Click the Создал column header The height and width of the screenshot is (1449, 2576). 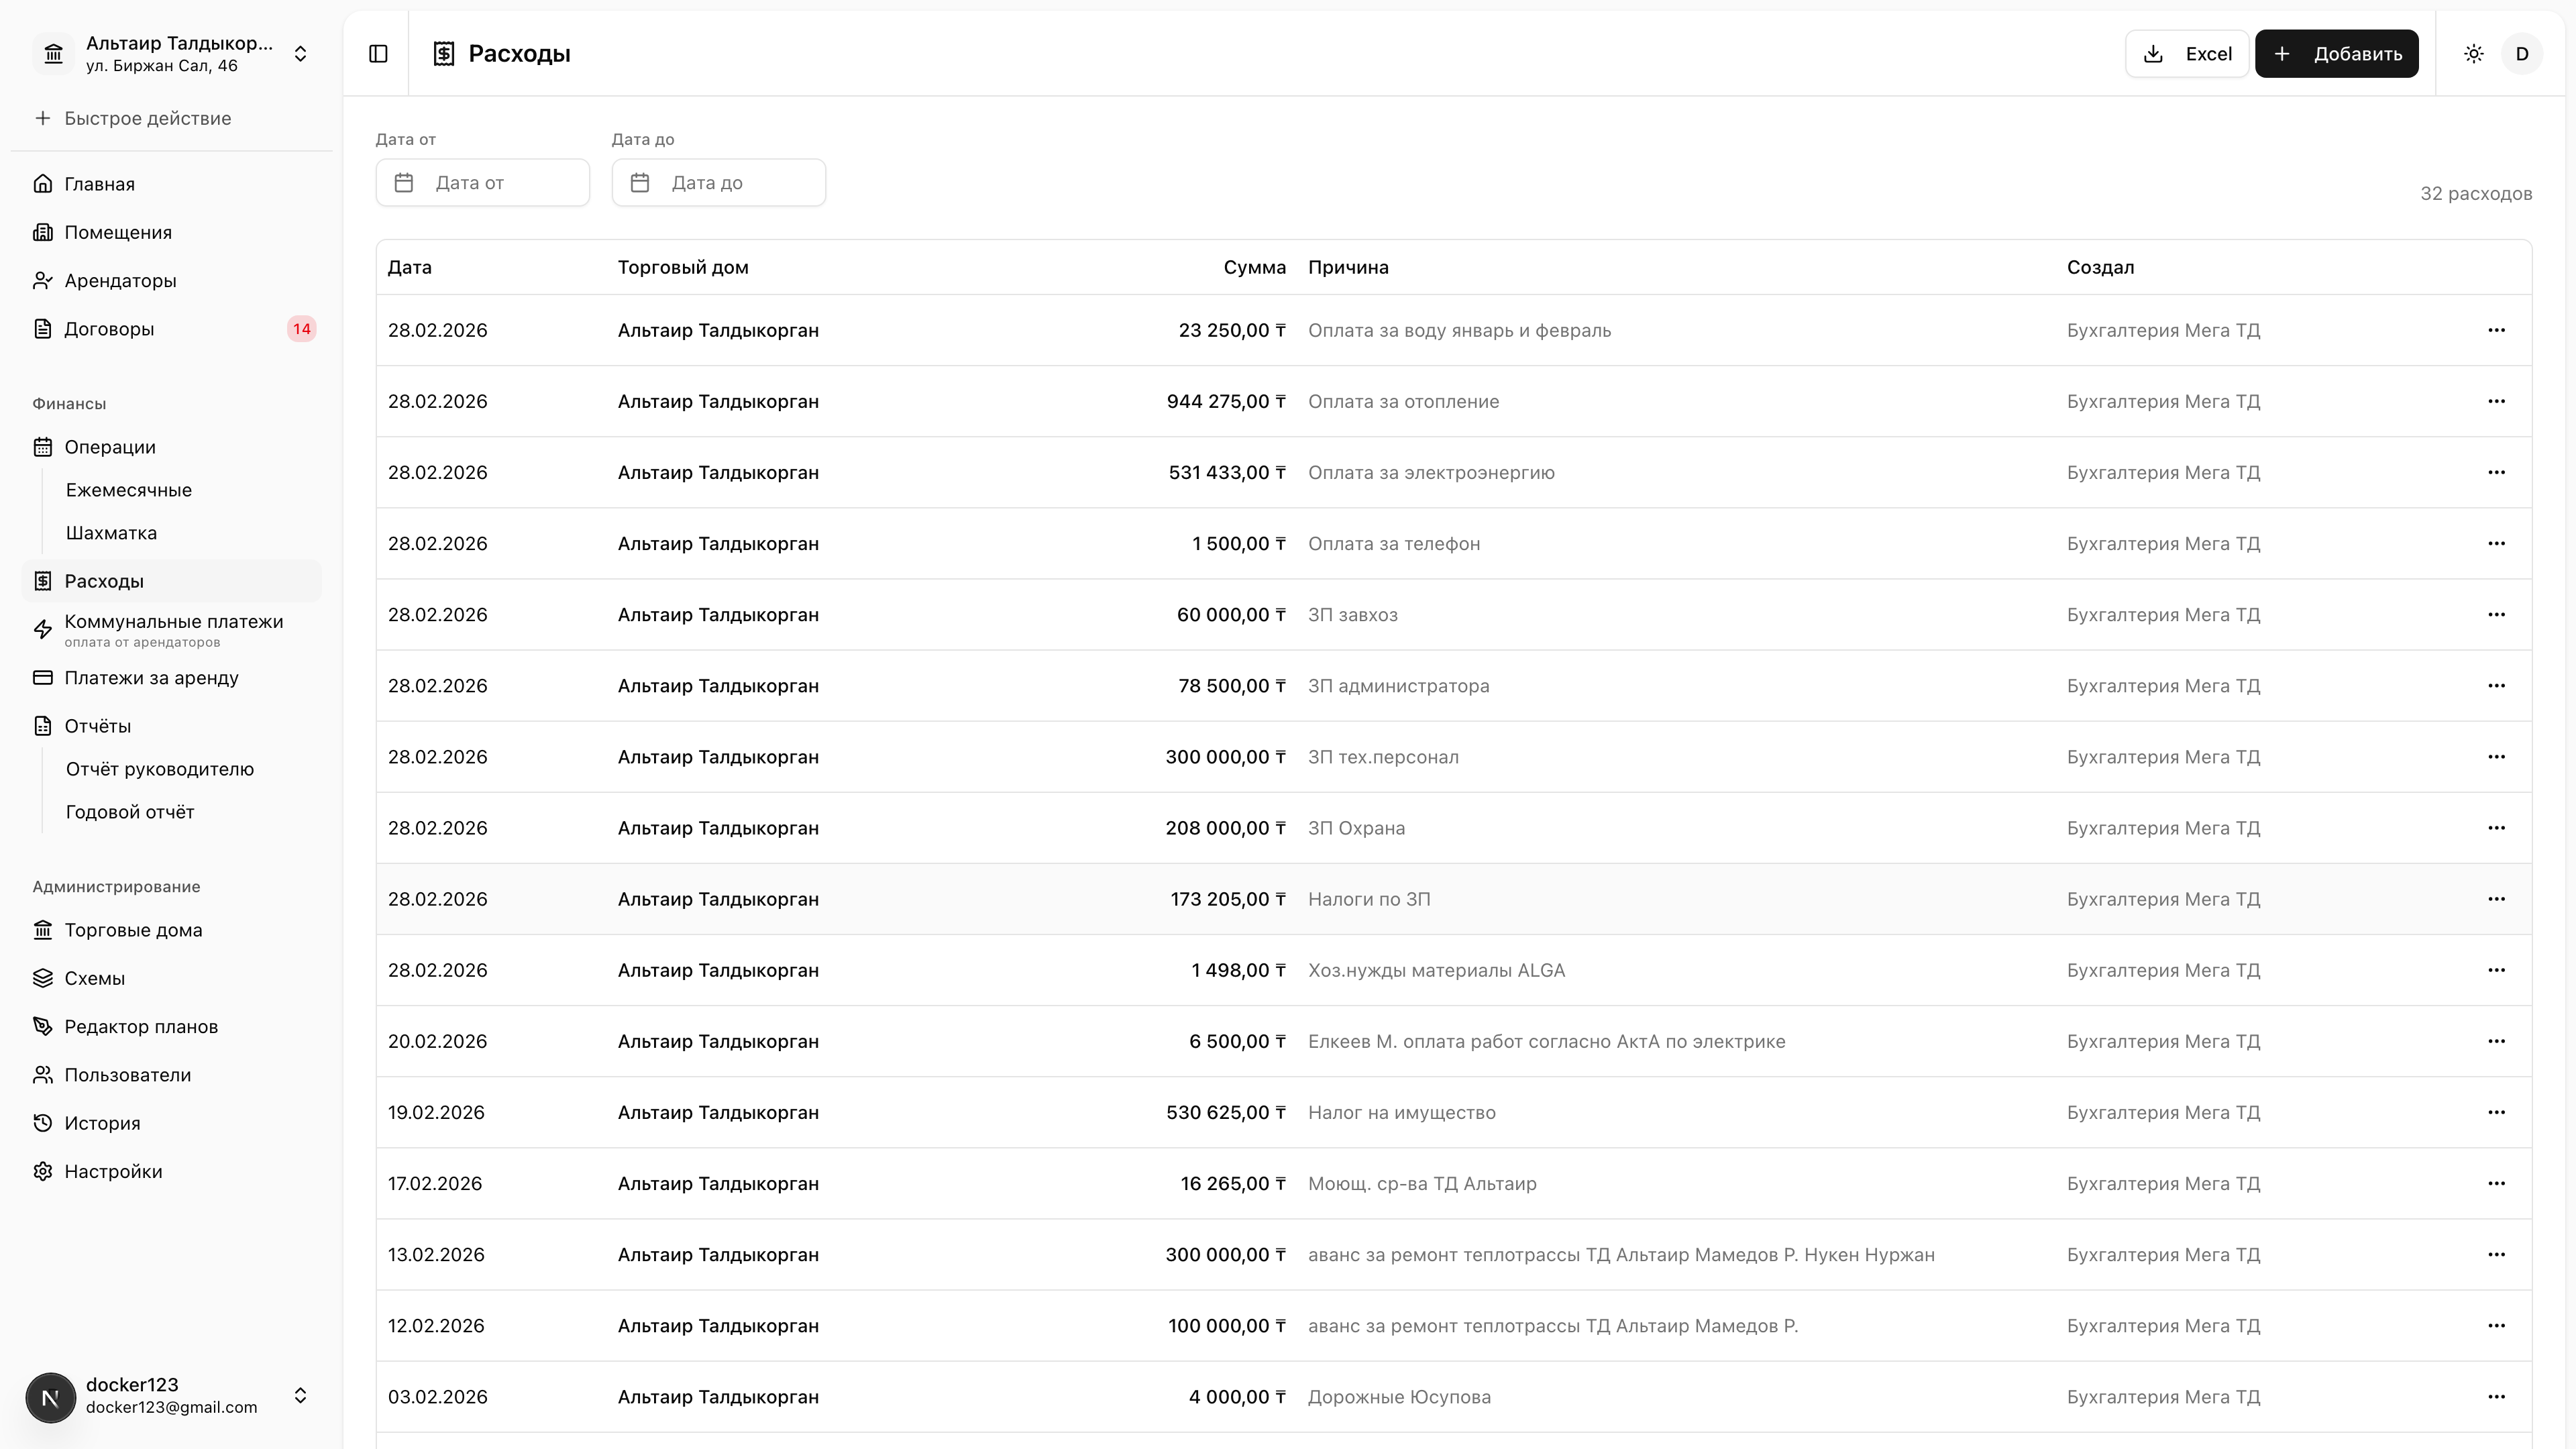tap(2100, 267)
